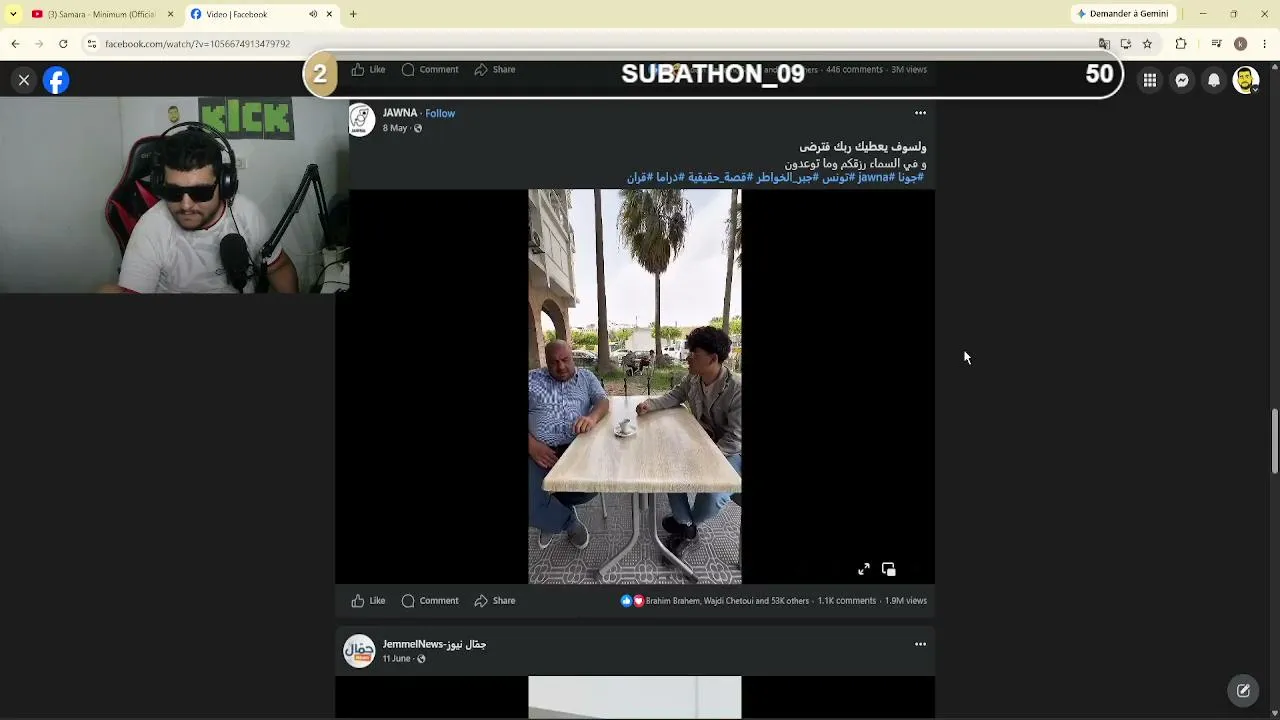Open a new browser tab
The width and height of the screenshot is (1280, 720).
click(x=353, y=14)
